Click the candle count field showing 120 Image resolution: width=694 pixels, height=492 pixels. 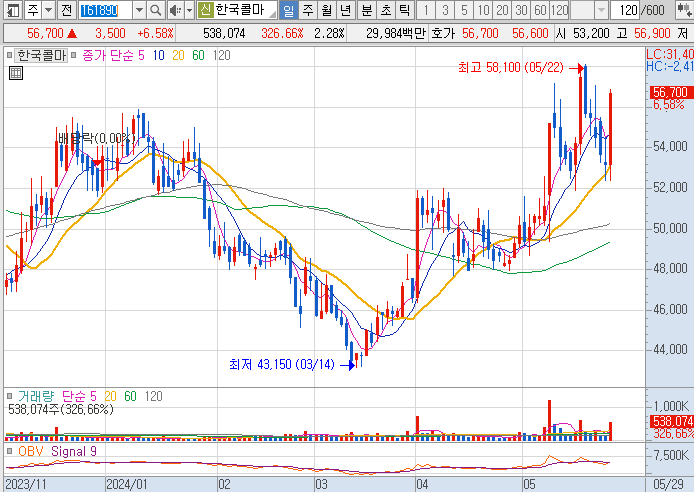pyautogui.click(x=625, y=10)
